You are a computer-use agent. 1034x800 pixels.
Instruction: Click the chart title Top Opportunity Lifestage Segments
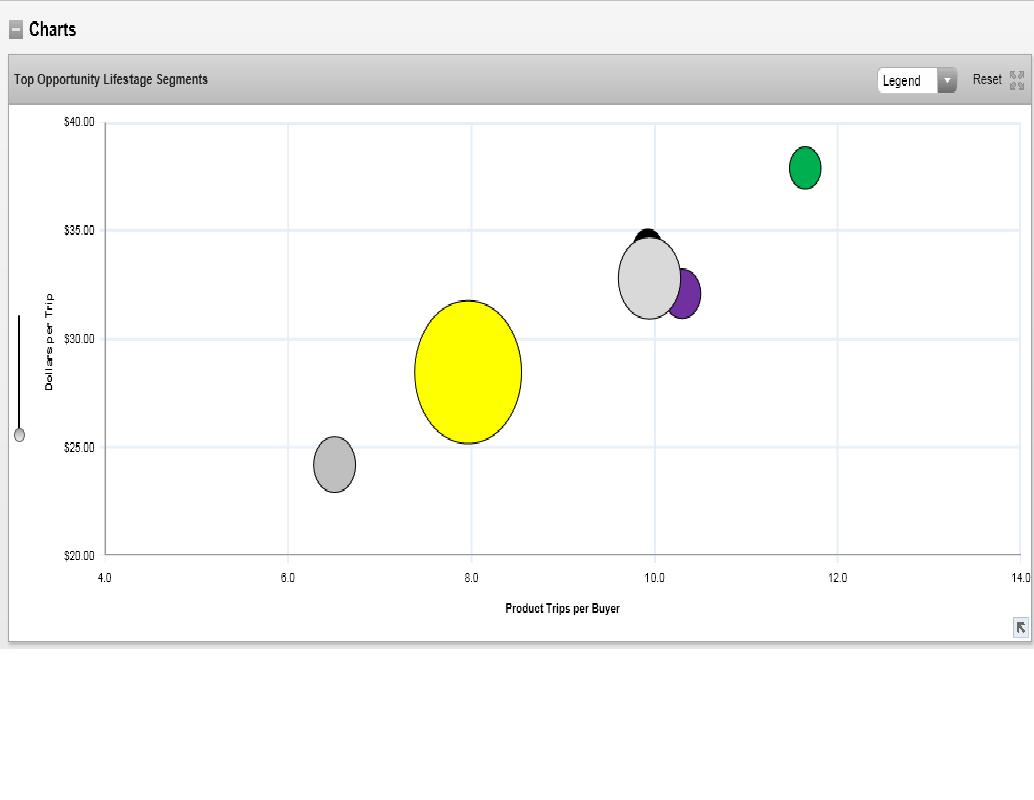(x=111, y=79)
